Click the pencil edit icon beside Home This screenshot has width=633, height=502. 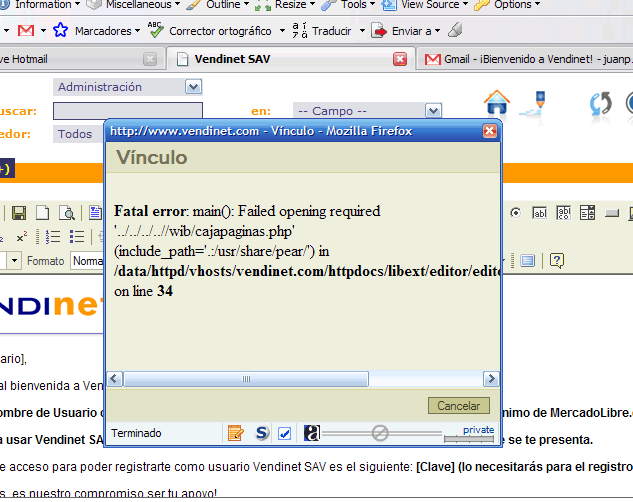pos(532,103)
